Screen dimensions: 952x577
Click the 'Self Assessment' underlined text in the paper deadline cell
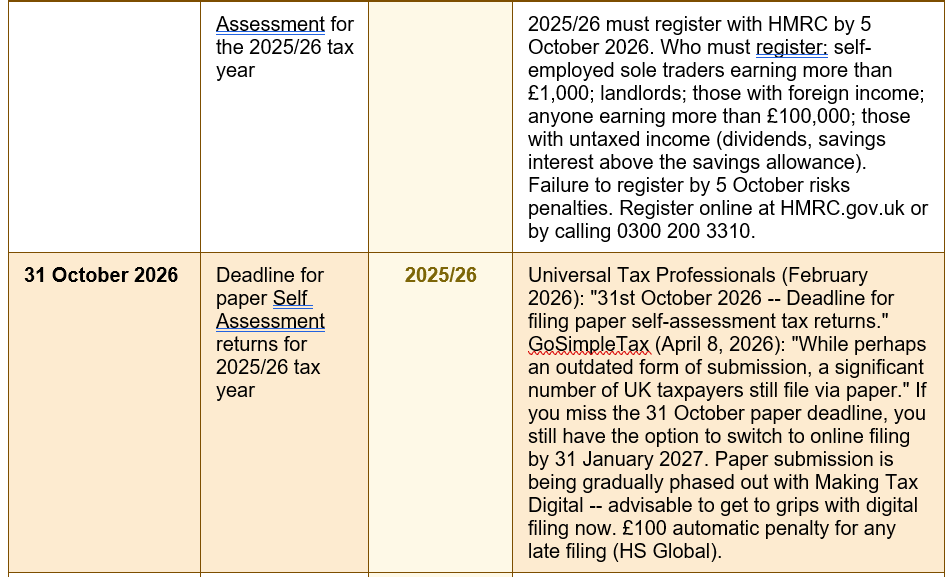pyautogui.click(x=270, y=310)
